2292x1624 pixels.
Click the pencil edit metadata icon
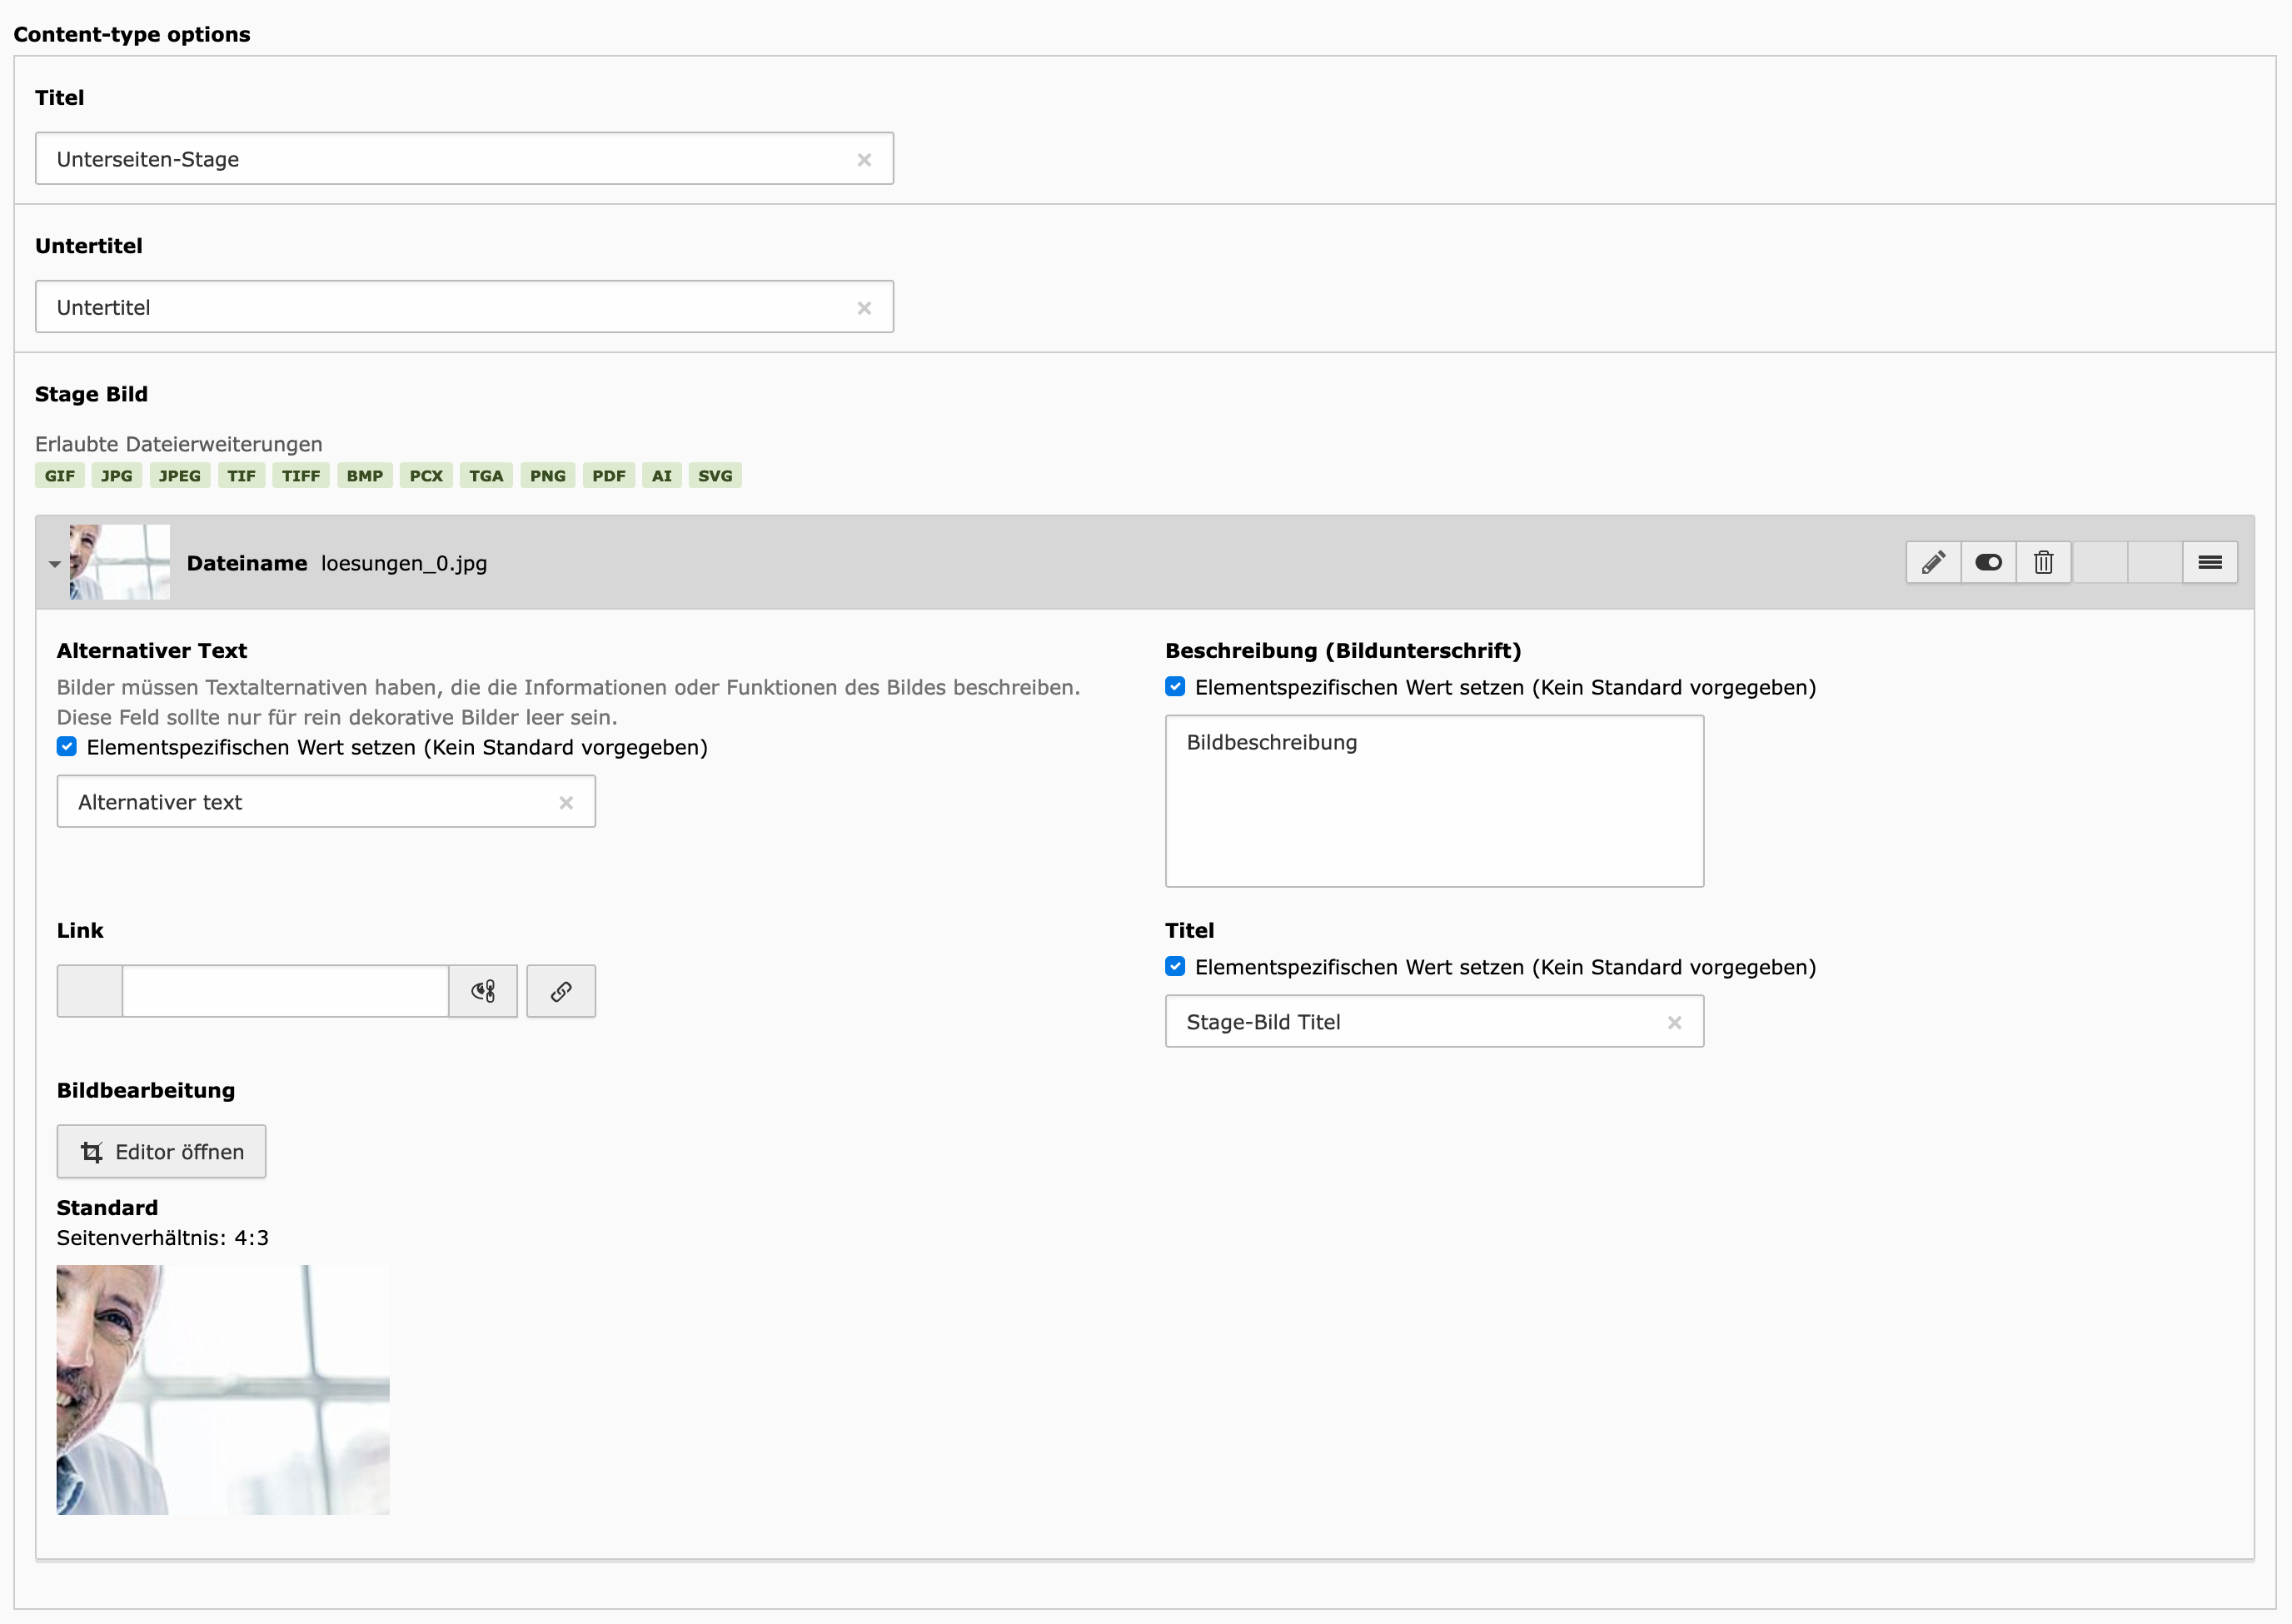(1933, 562)
